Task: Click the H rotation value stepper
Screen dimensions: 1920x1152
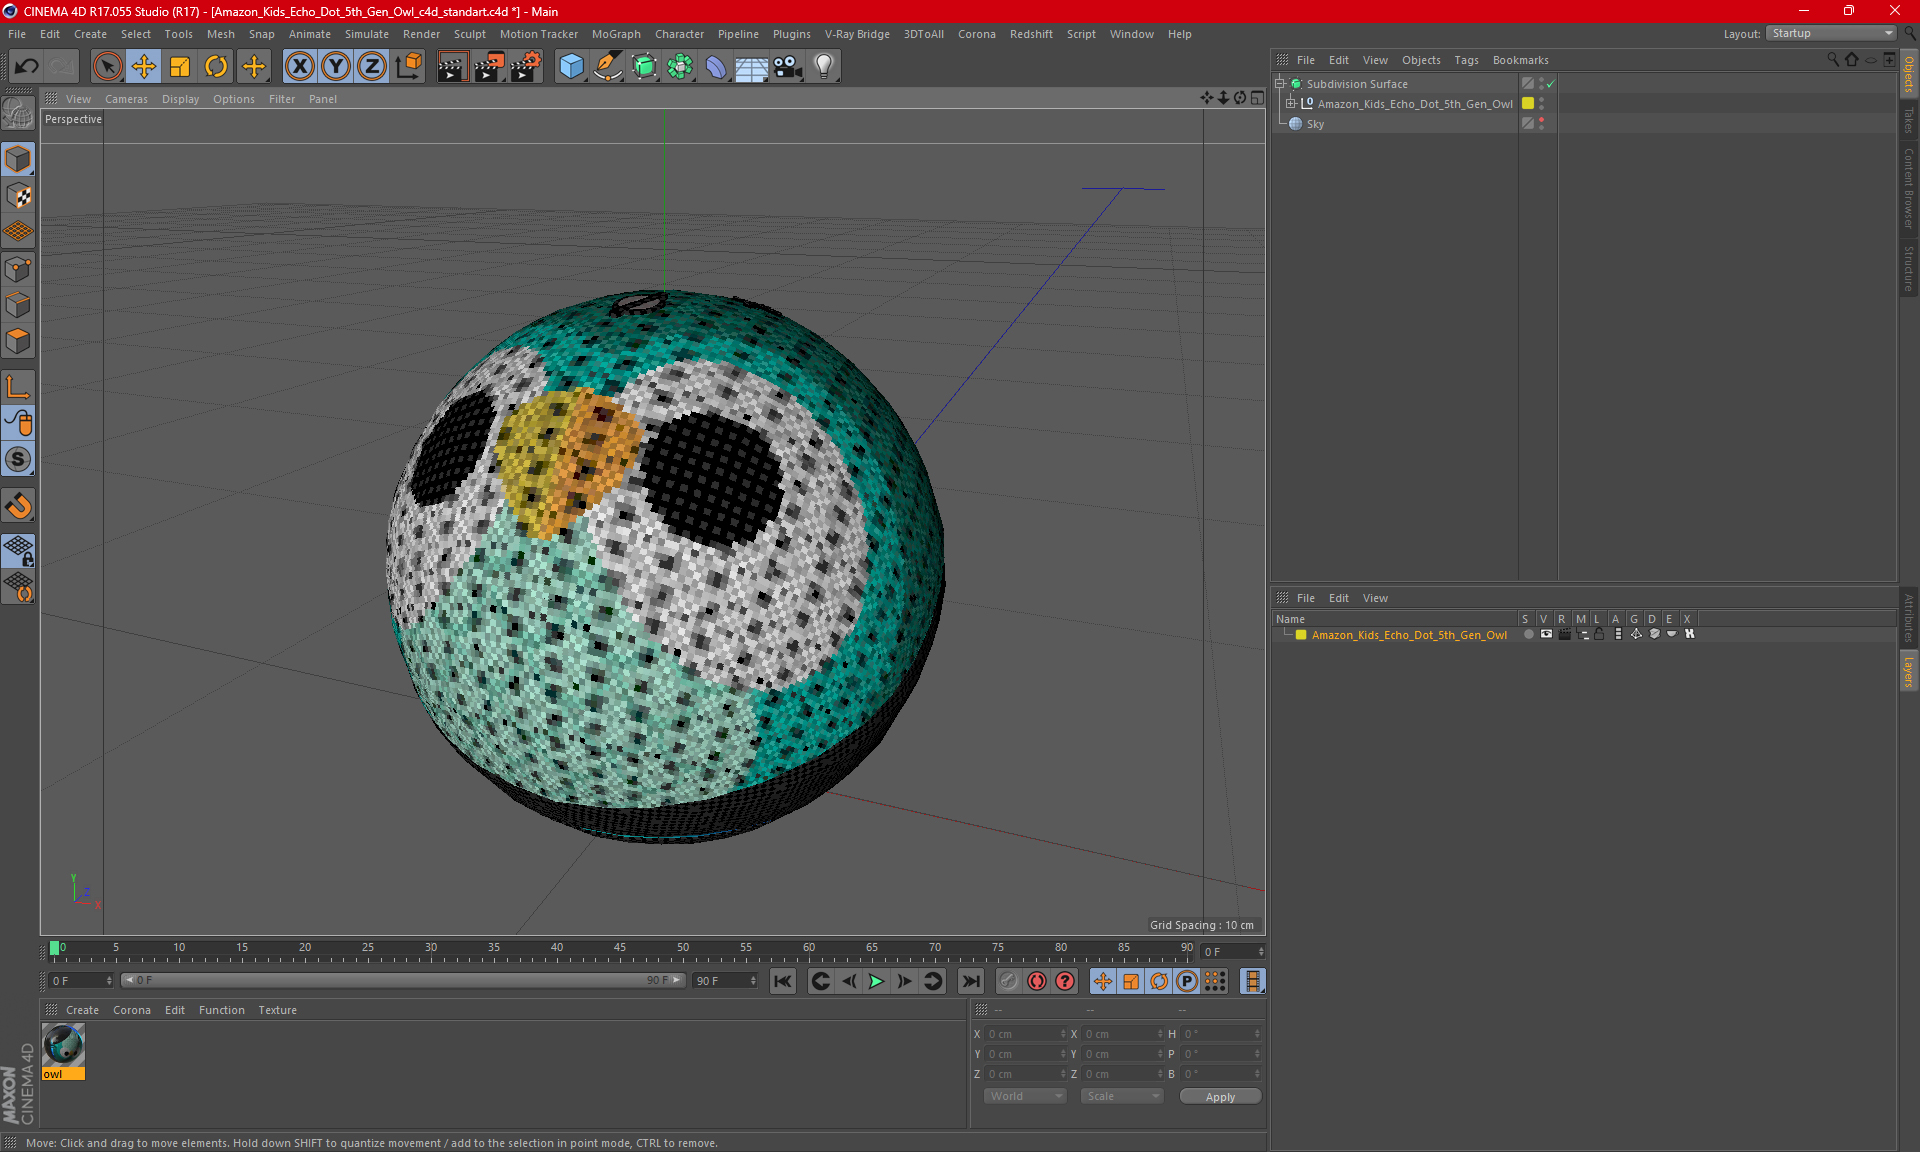Action: click(1257, 1034)
